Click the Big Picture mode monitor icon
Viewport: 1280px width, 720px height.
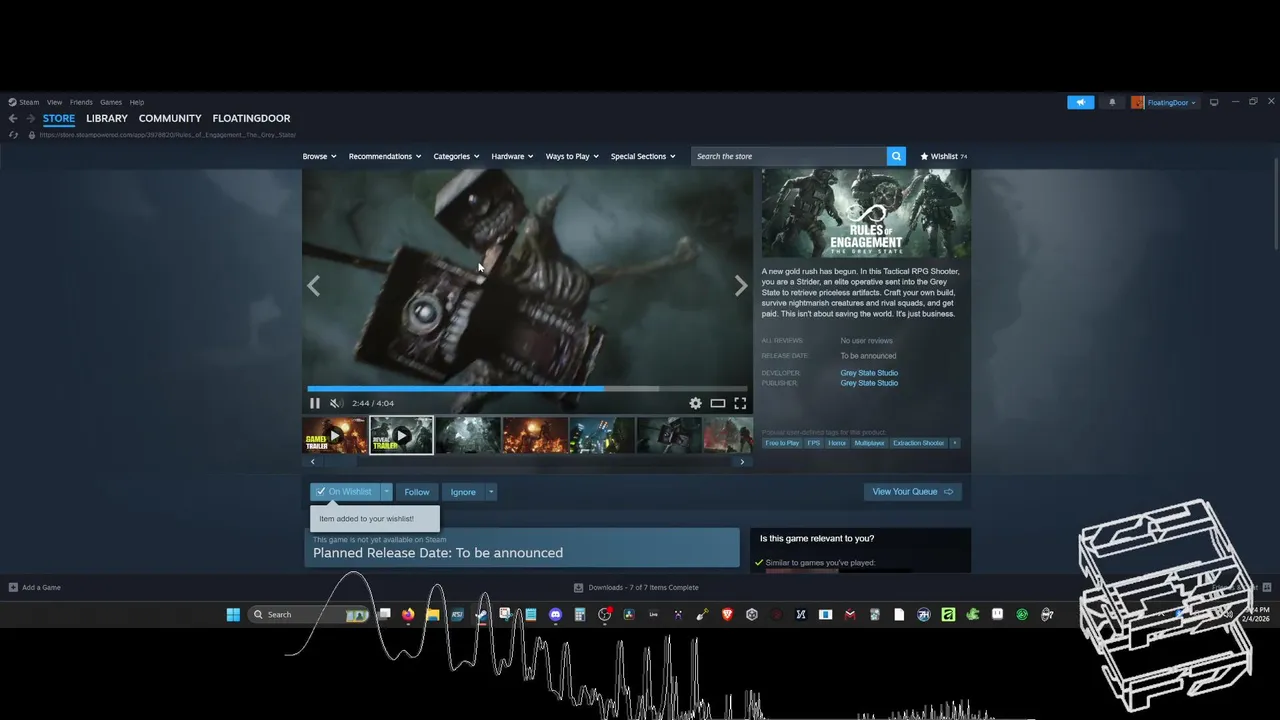[1214, 102]
